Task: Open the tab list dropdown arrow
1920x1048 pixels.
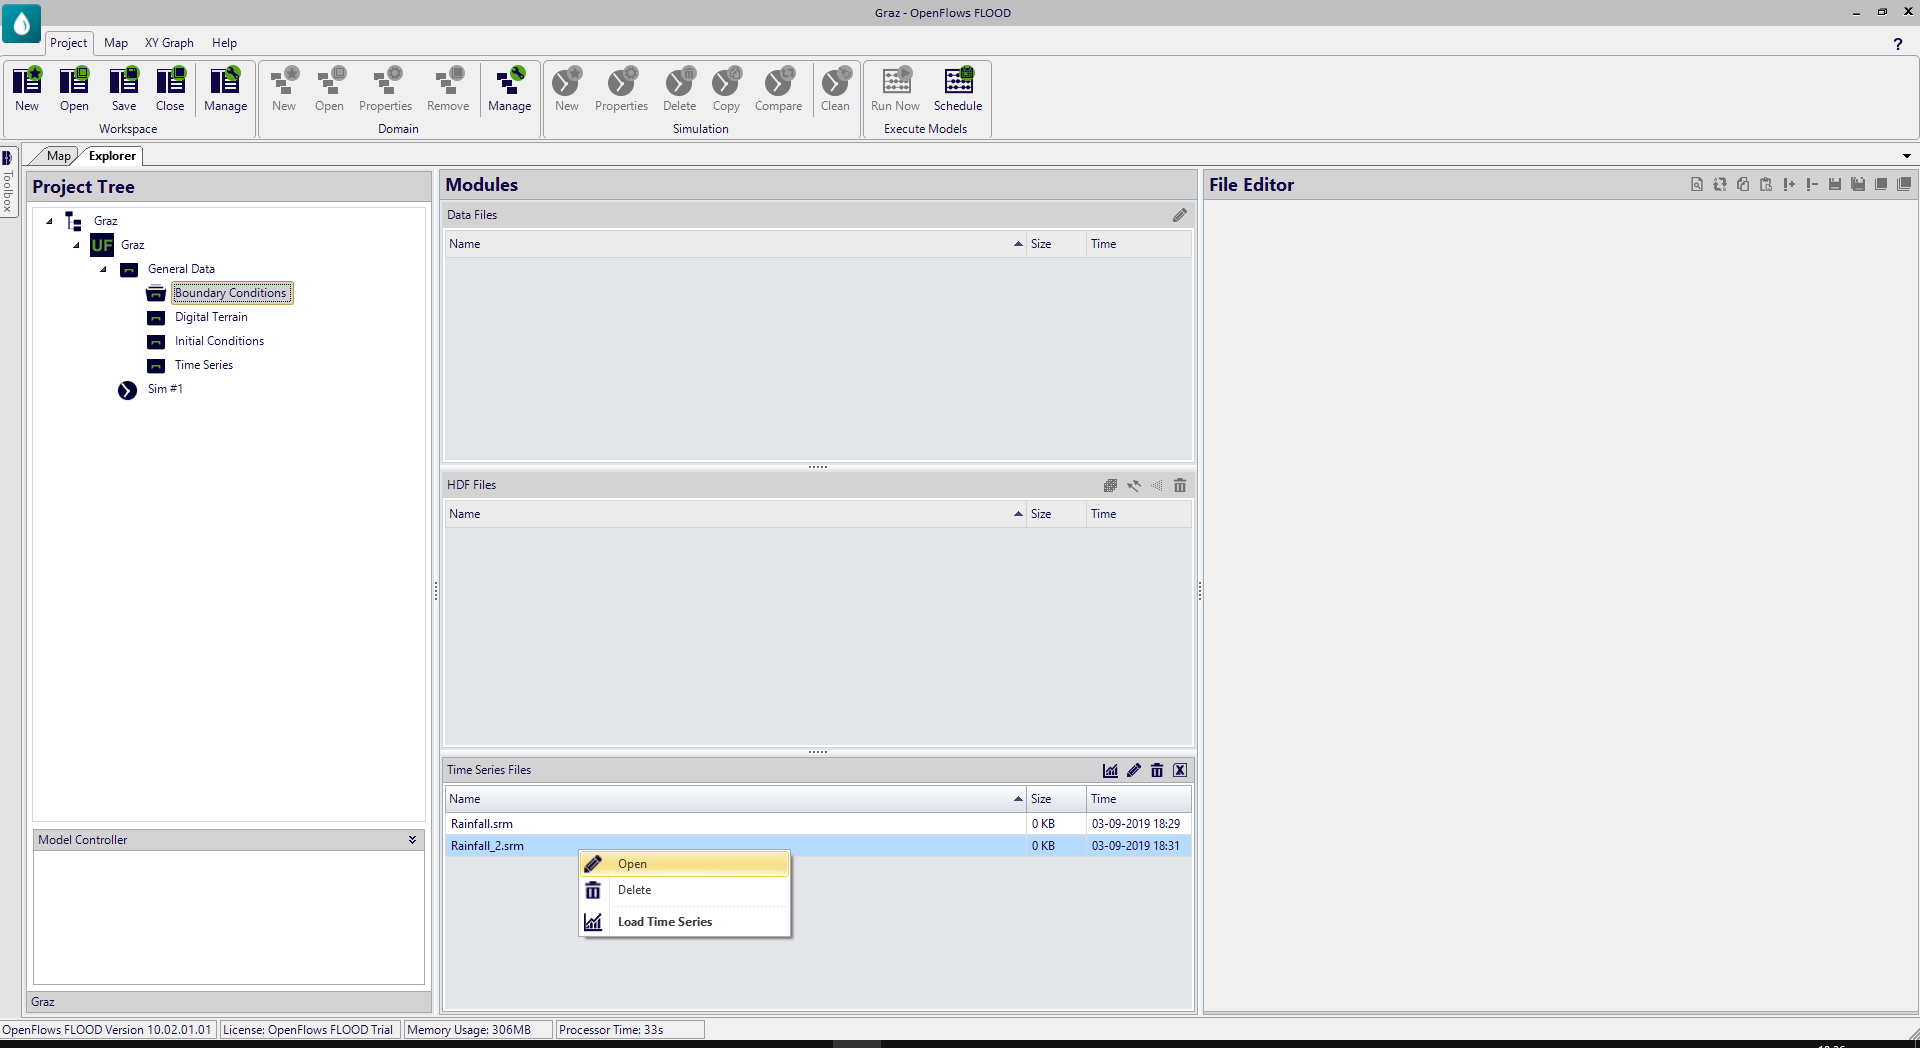Action: pyautogui.click(x=1907, y=156)
